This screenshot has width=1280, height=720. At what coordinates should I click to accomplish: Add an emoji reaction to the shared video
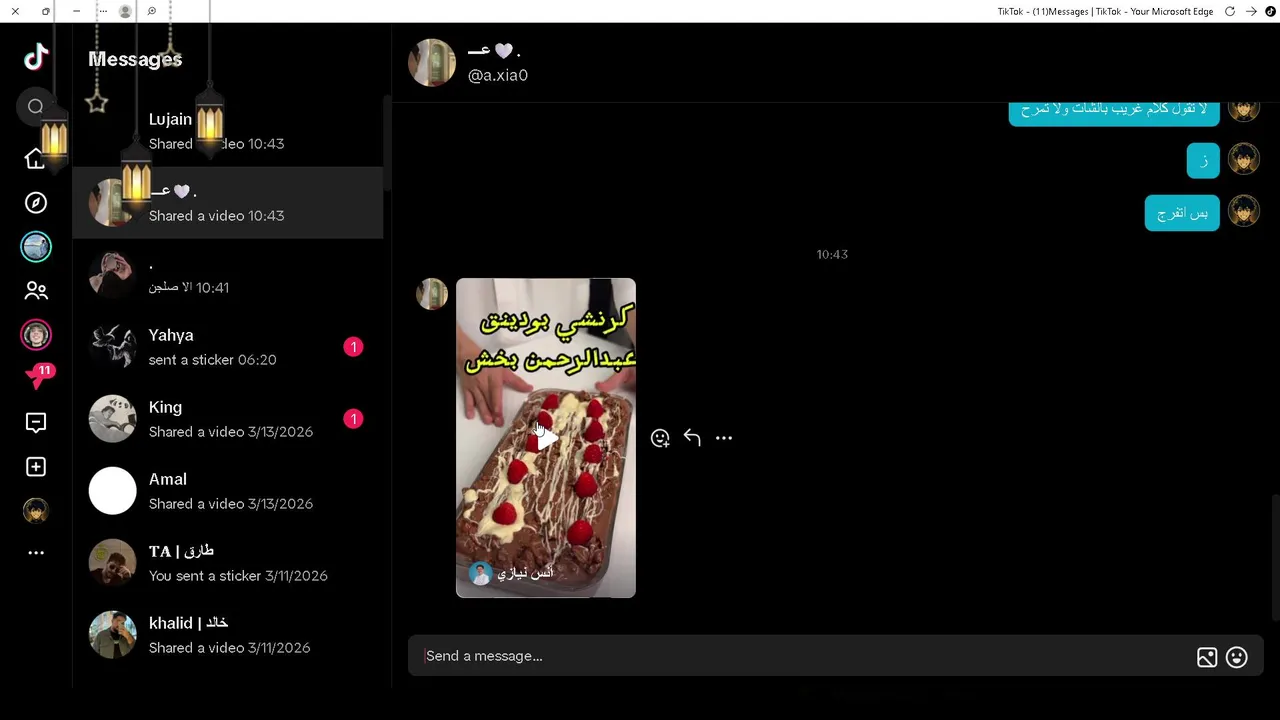pyautogui.click(x=660, y=438)
